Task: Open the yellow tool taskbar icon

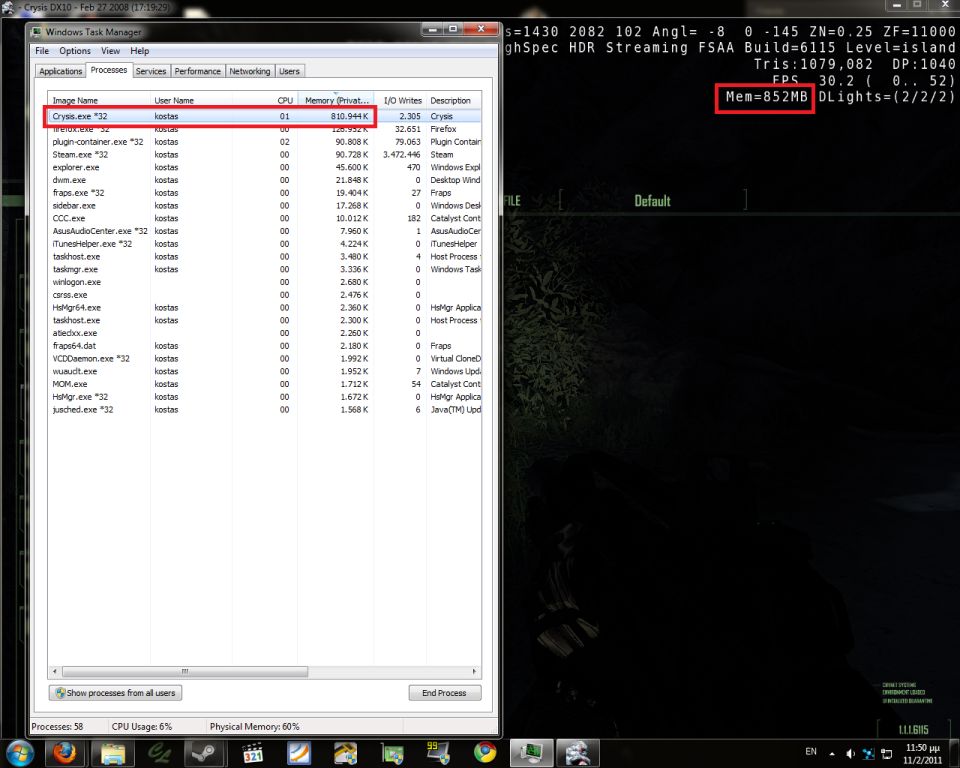Action: click(345, 753)
